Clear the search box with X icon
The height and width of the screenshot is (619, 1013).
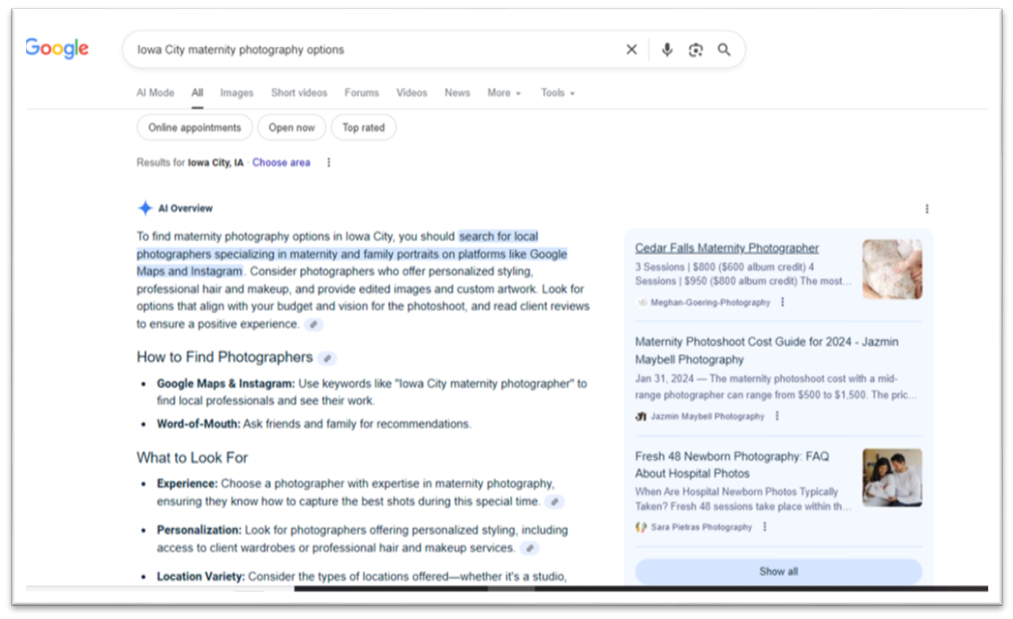click(x=631, y=50)
